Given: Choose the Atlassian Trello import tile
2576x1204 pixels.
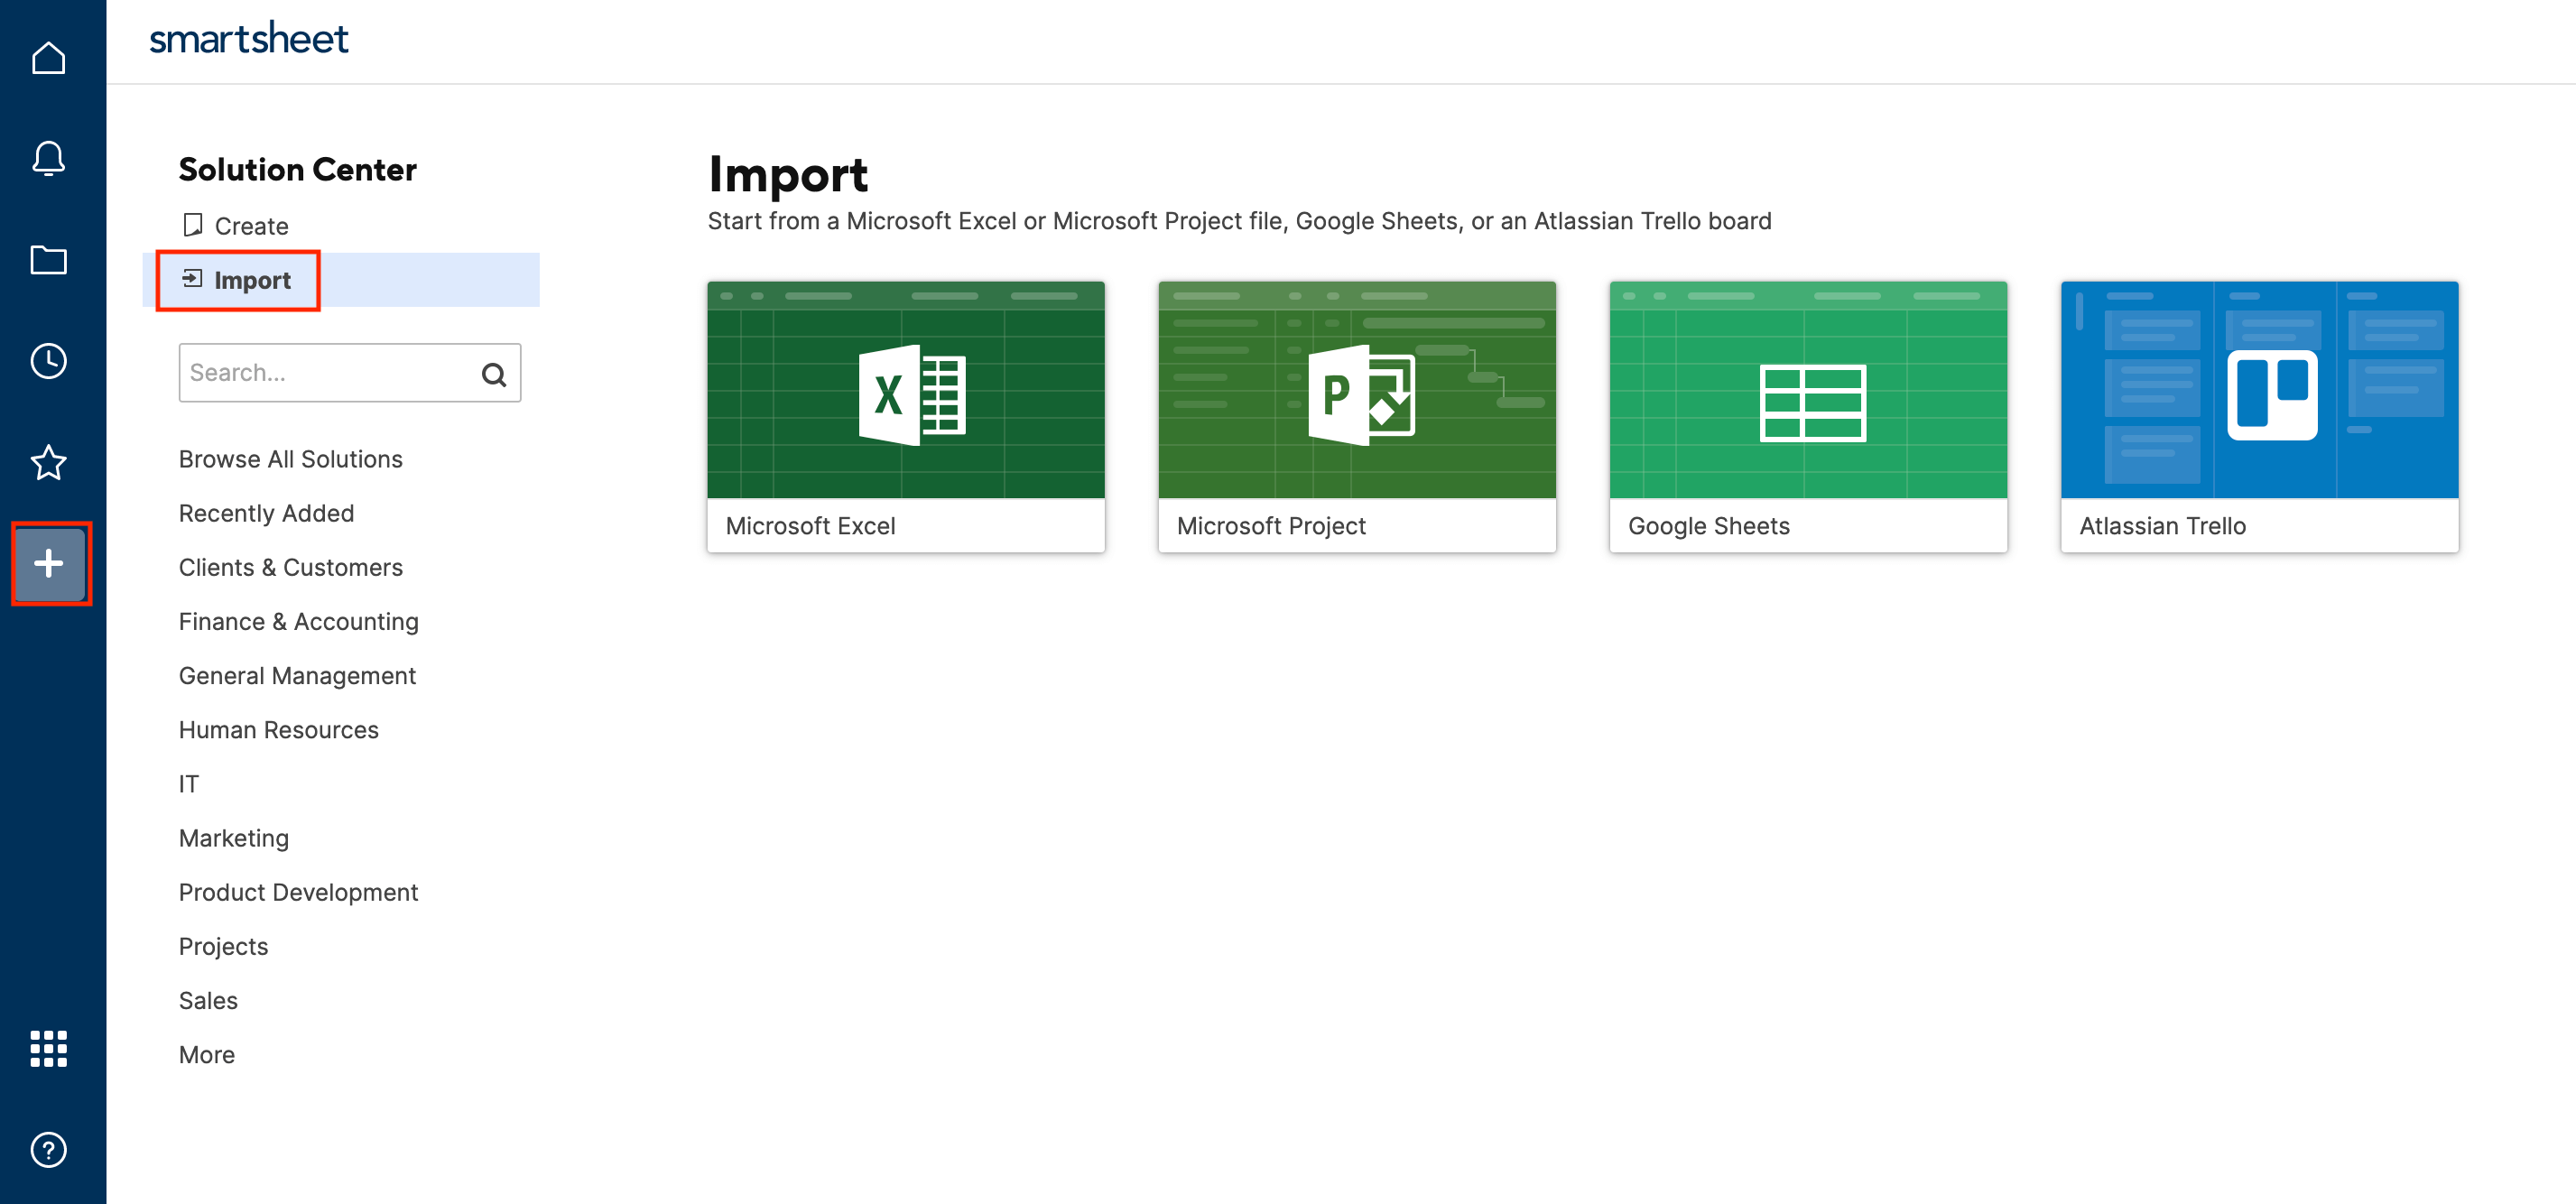Looking at the screenshot, I should click(2258, 416).
